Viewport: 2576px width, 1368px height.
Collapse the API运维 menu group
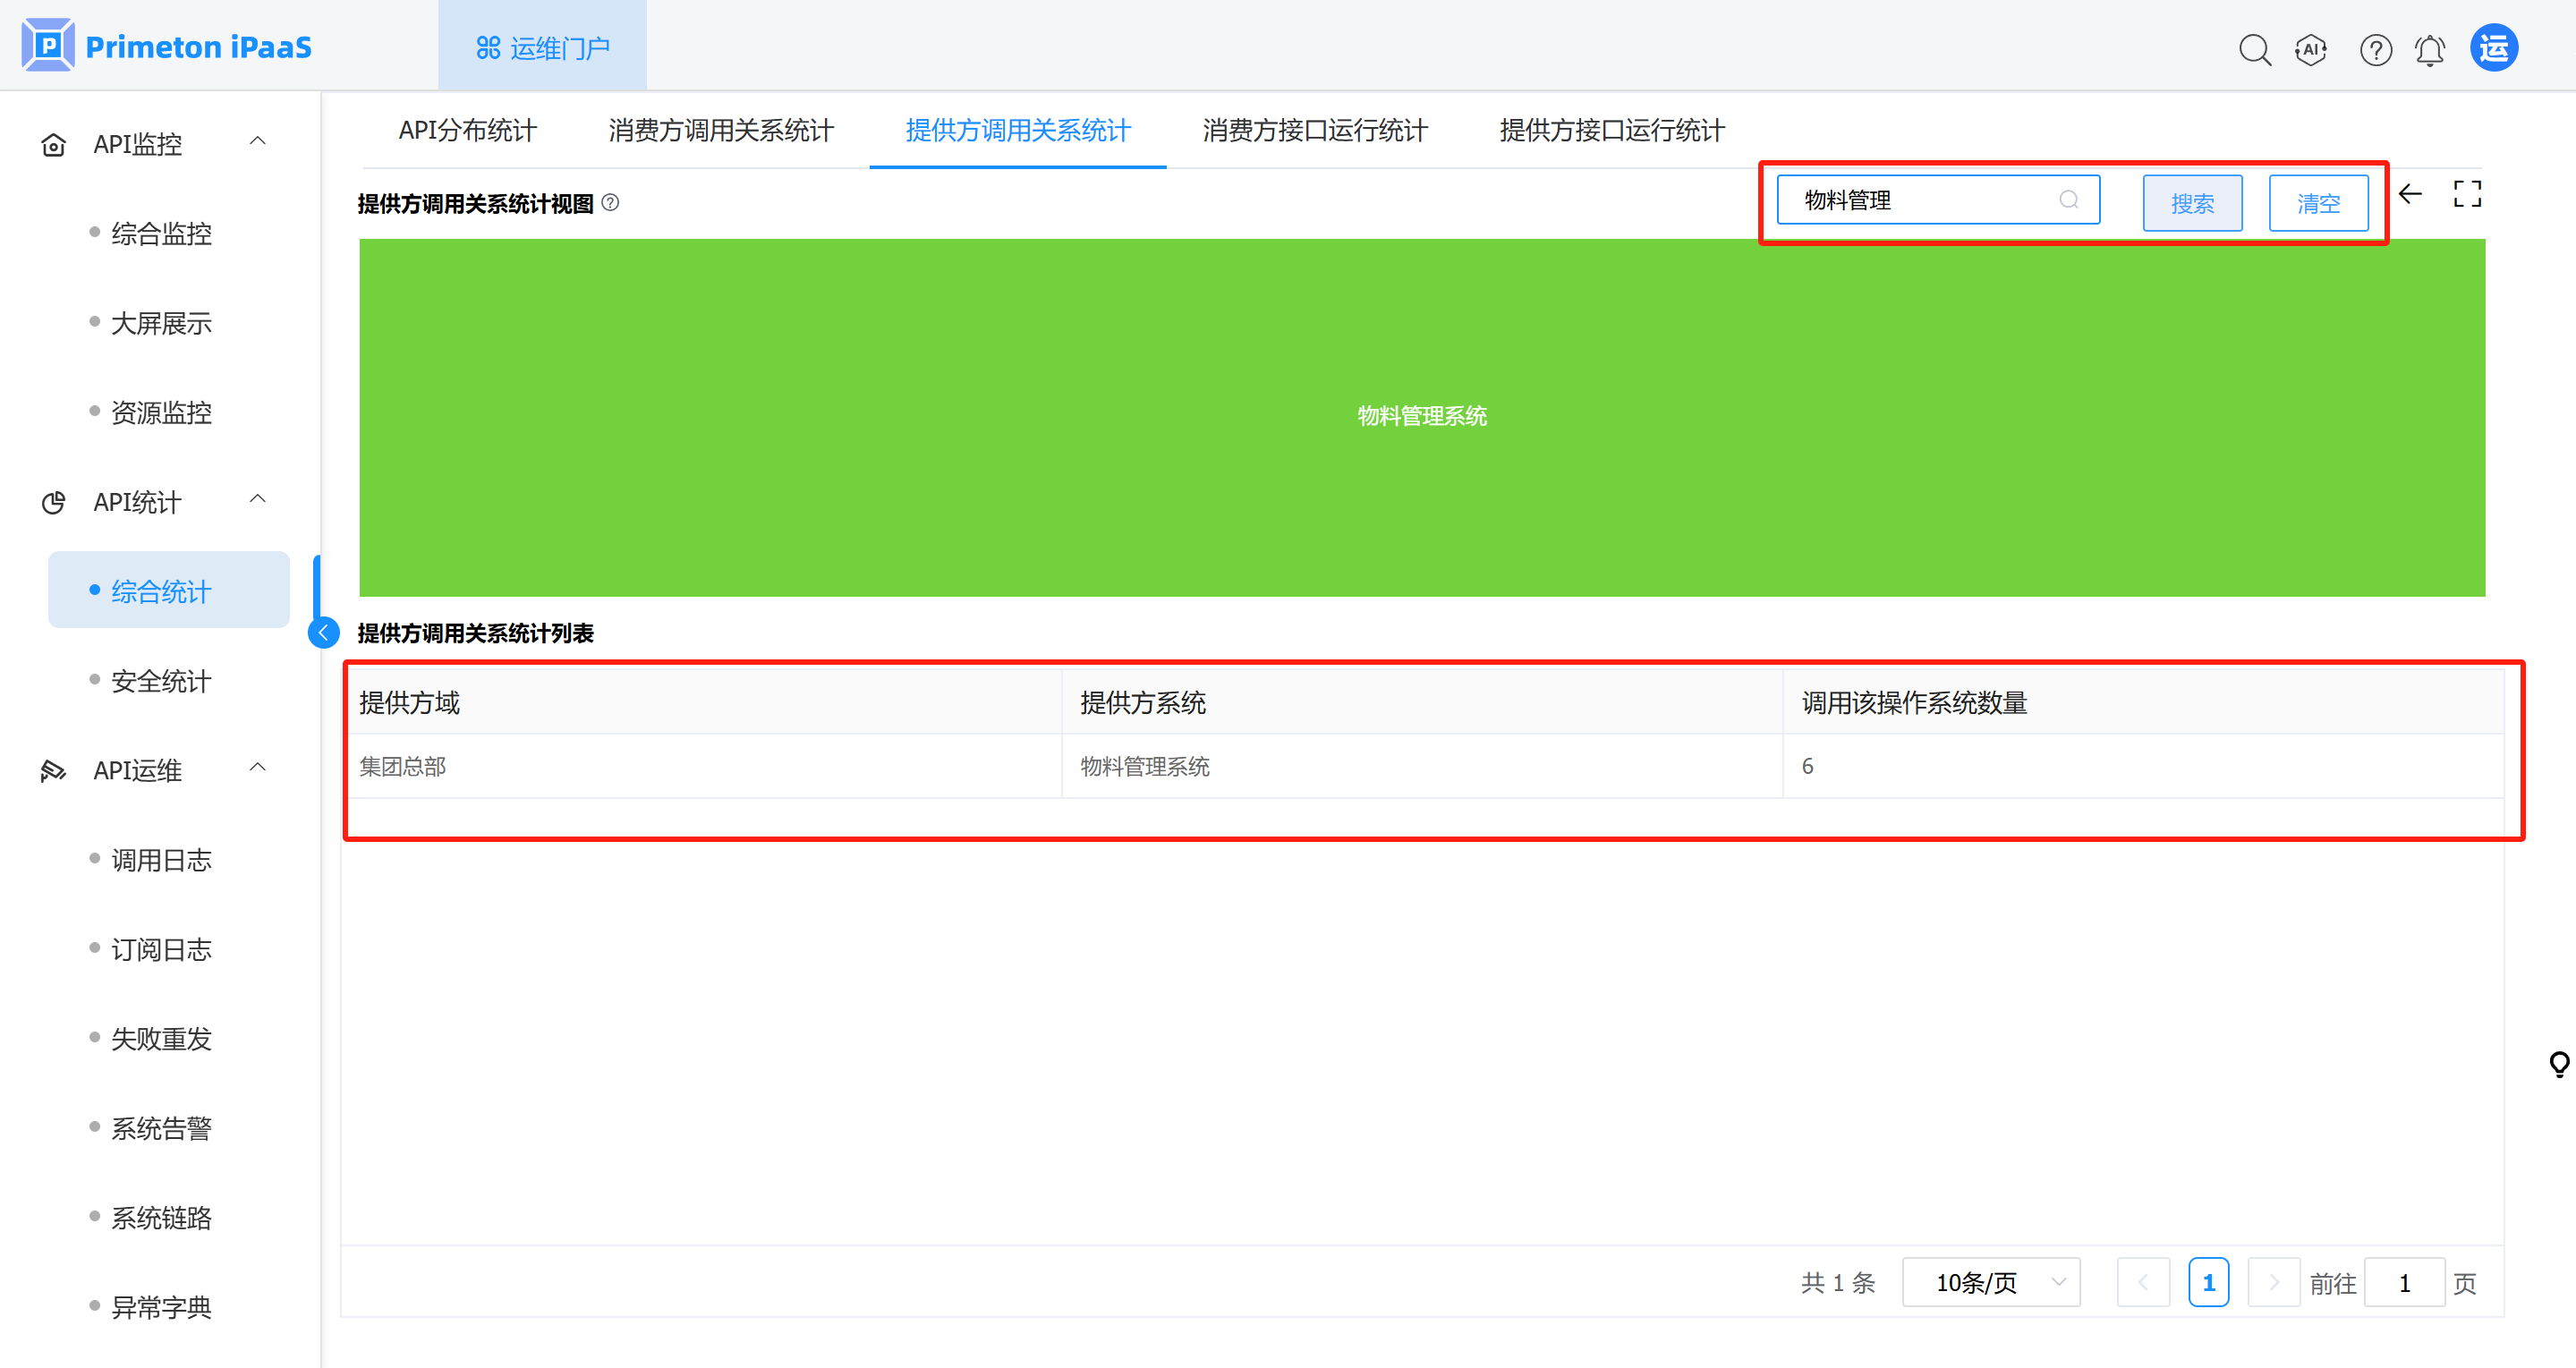click(257, 768)
